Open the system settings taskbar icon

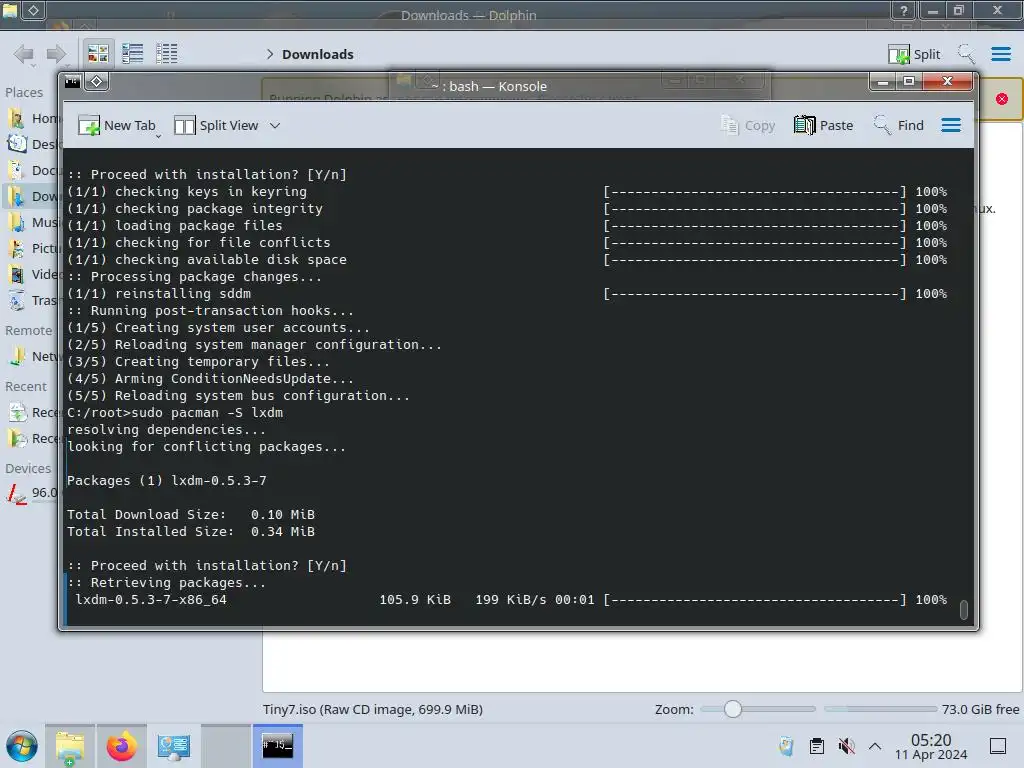174,746
